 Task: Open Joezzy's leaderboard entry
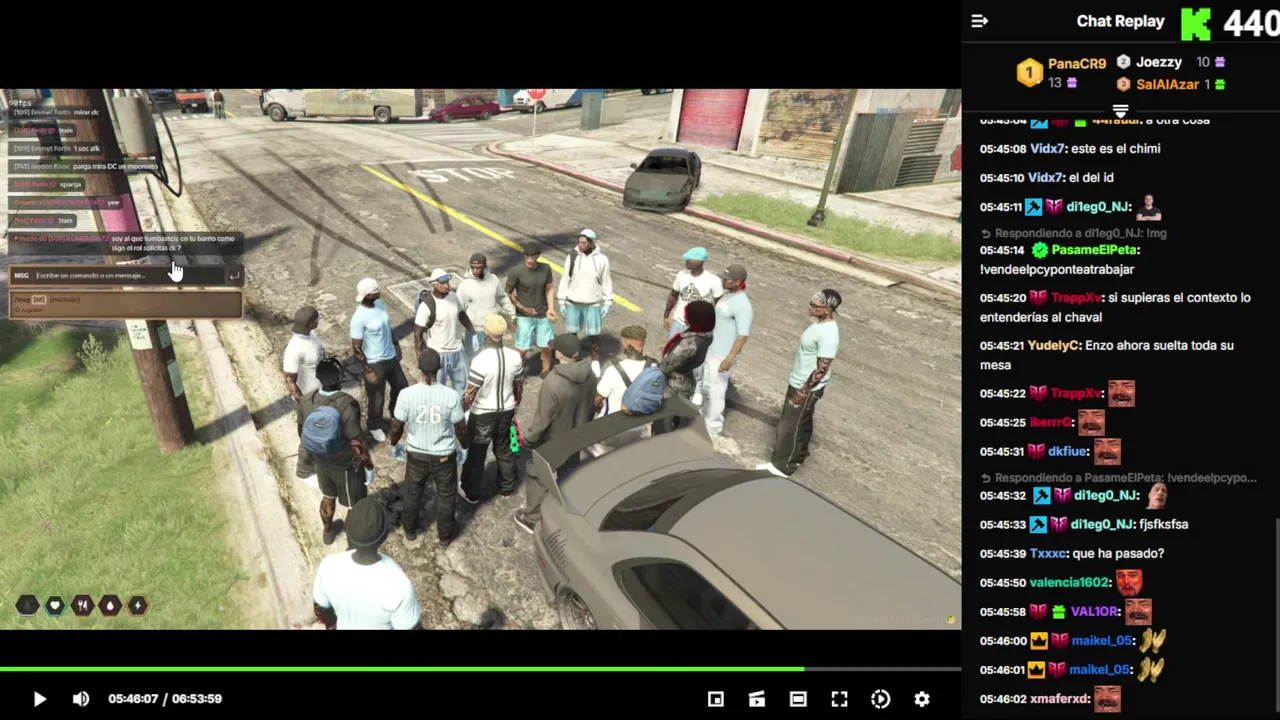tap(1159, 62)
